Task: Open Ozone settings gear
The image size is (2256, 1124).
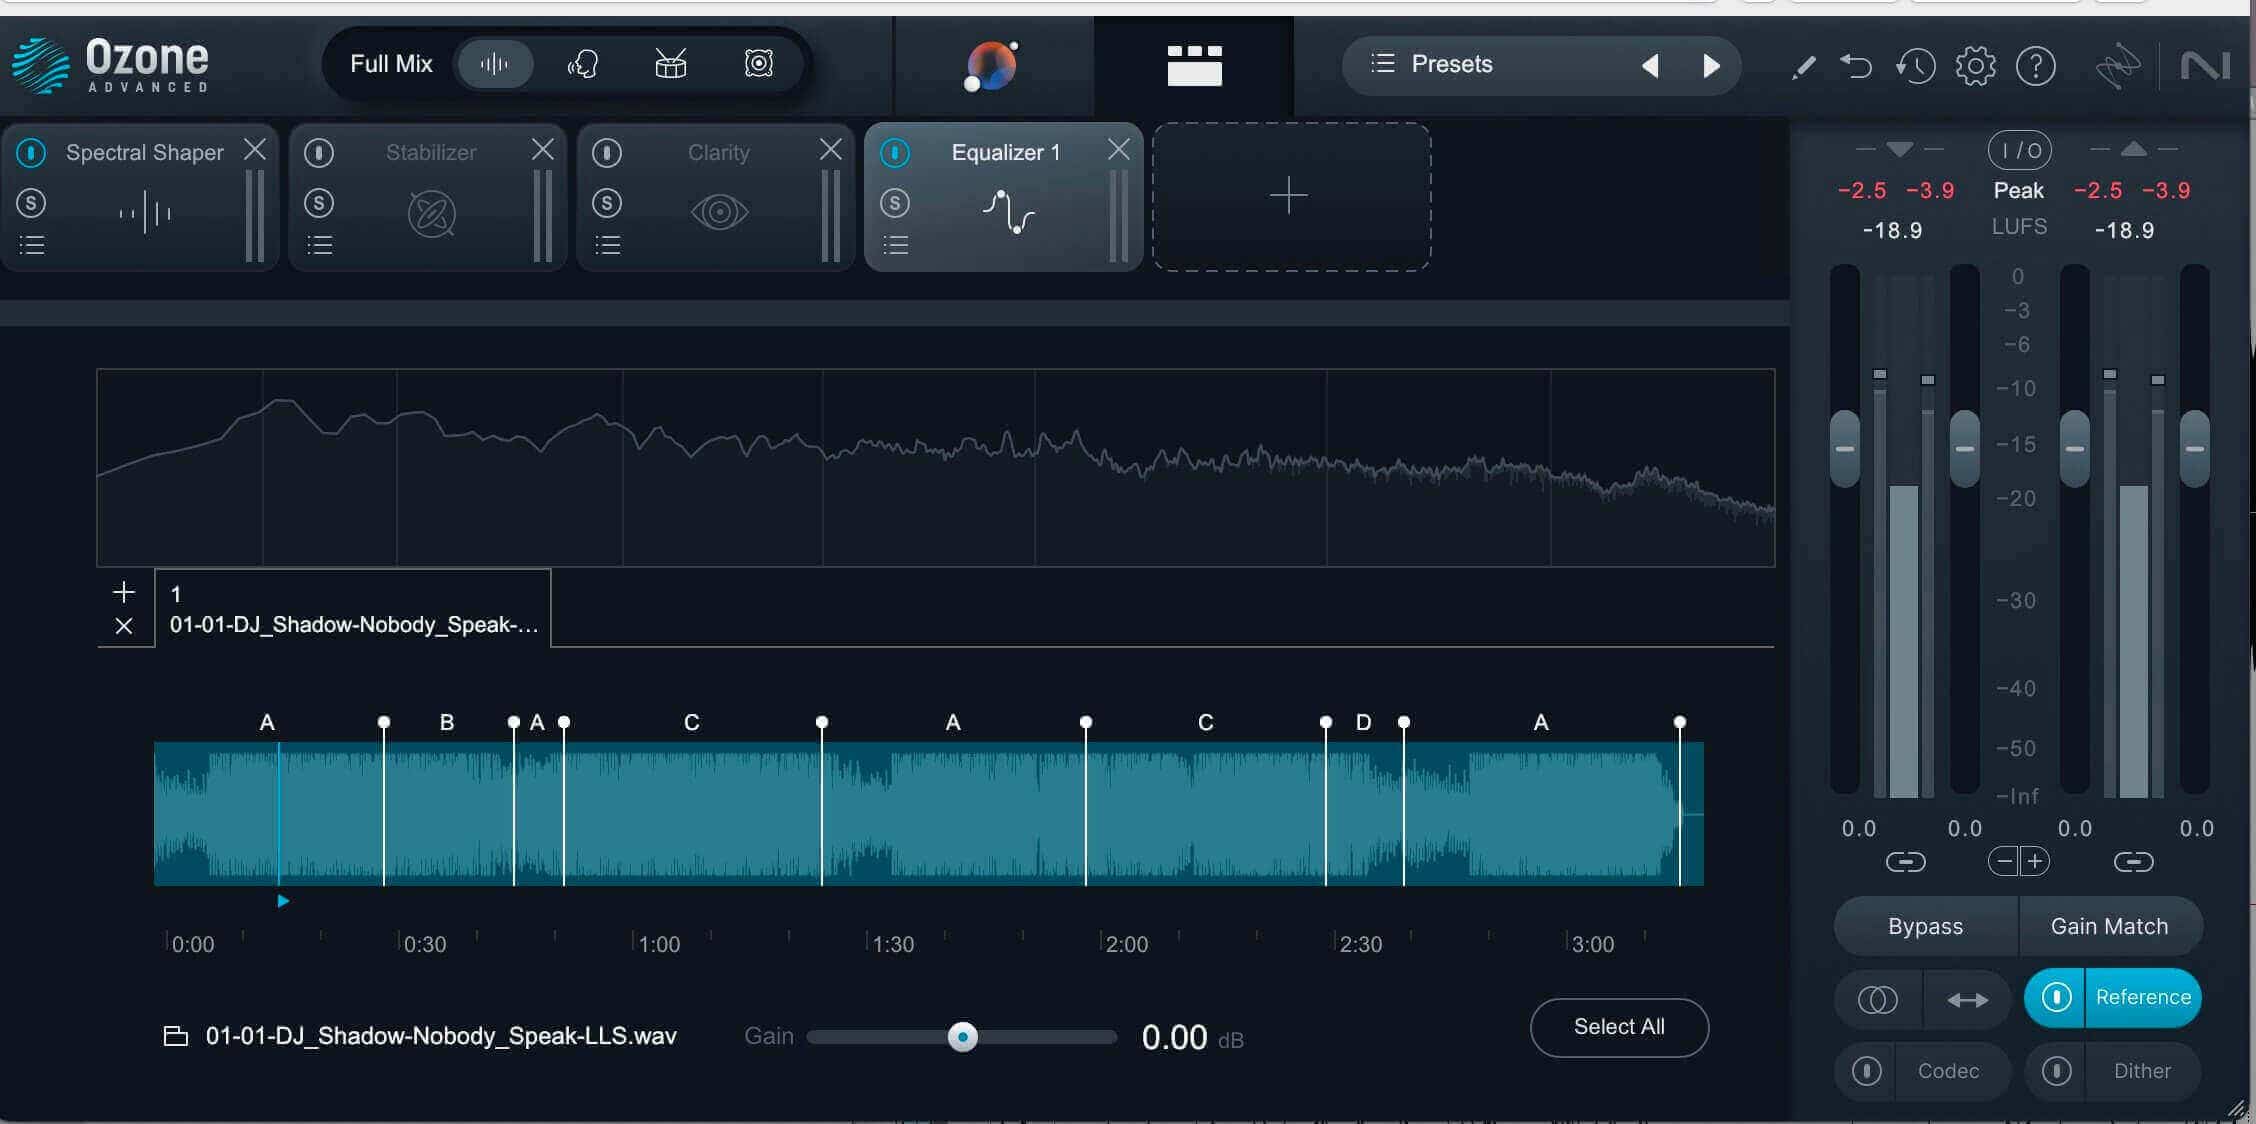Action: tap(1975, 67)
